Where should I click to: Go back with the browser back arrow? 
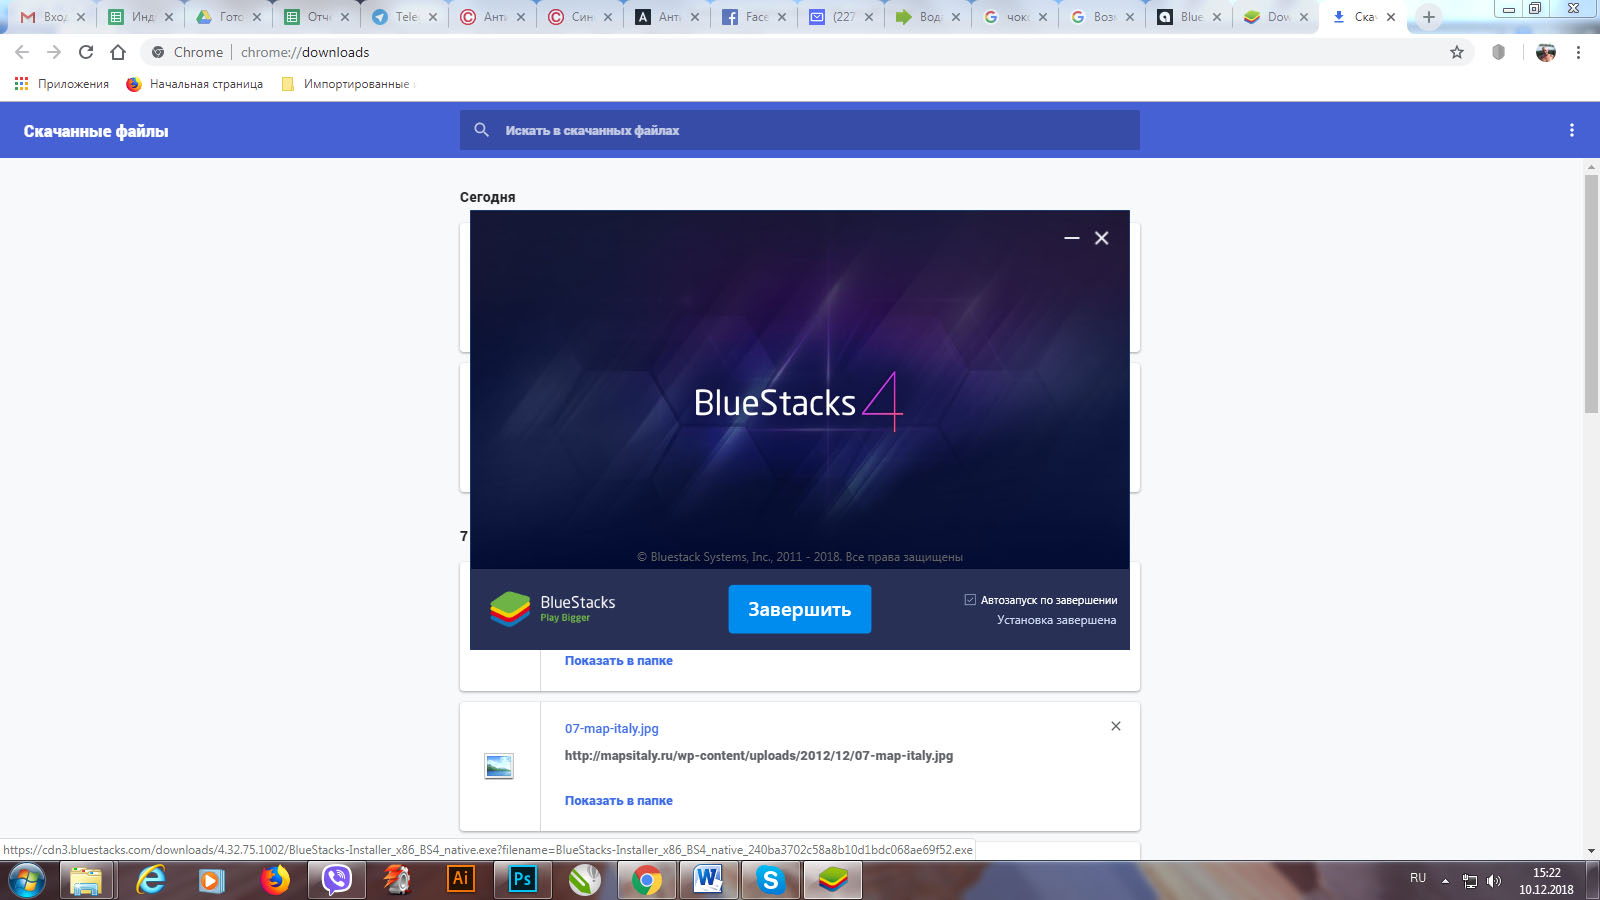click(x=22, y=52)
